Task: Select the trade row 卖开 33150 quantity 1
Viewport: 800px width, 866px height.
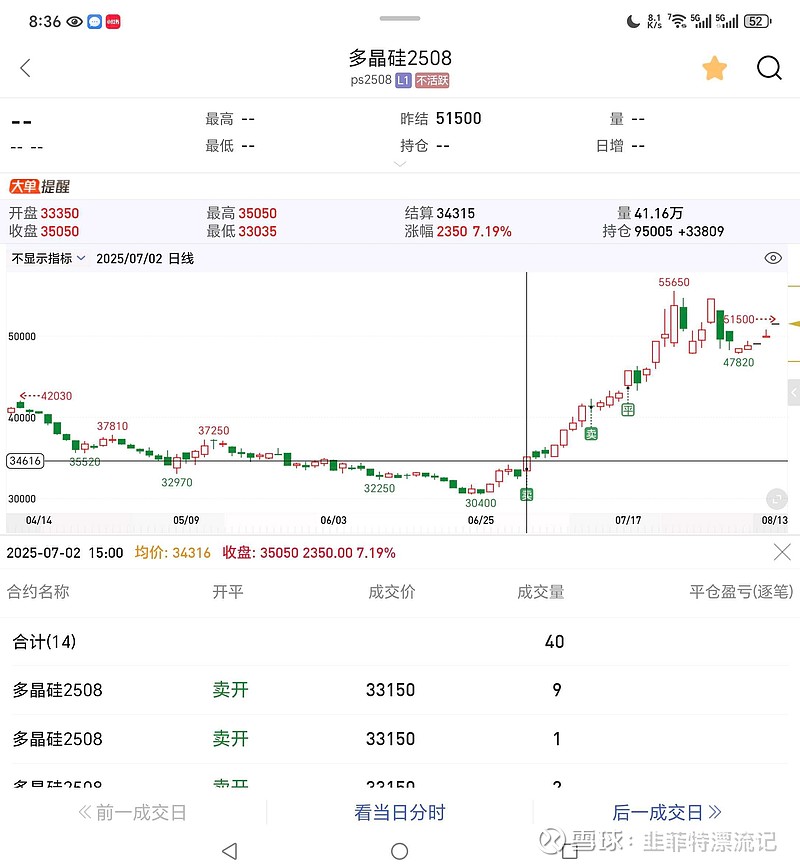Action: (x=400, y=739)
